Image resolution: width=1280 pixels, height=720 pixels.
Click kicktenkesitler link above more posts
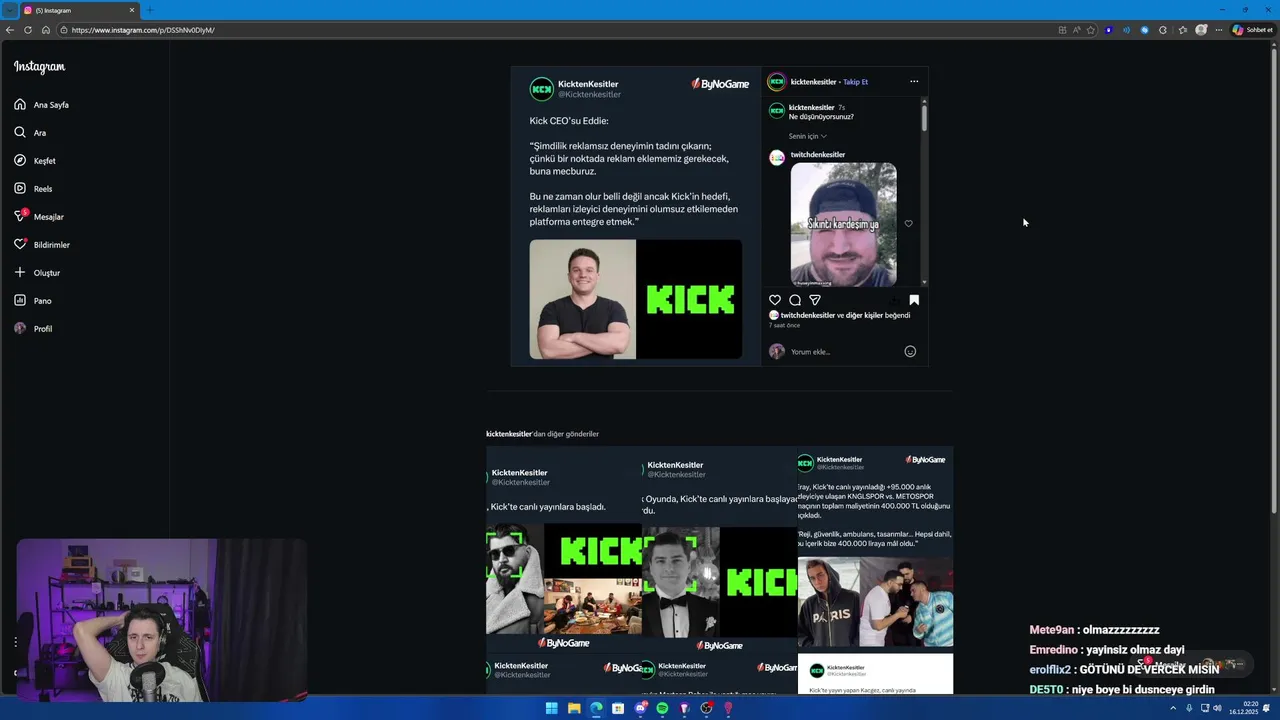pos(509,434)
